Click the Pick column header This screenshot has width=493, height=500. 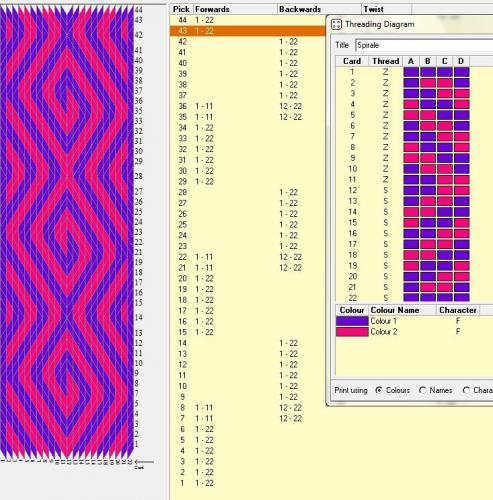(x=181, y=9)
